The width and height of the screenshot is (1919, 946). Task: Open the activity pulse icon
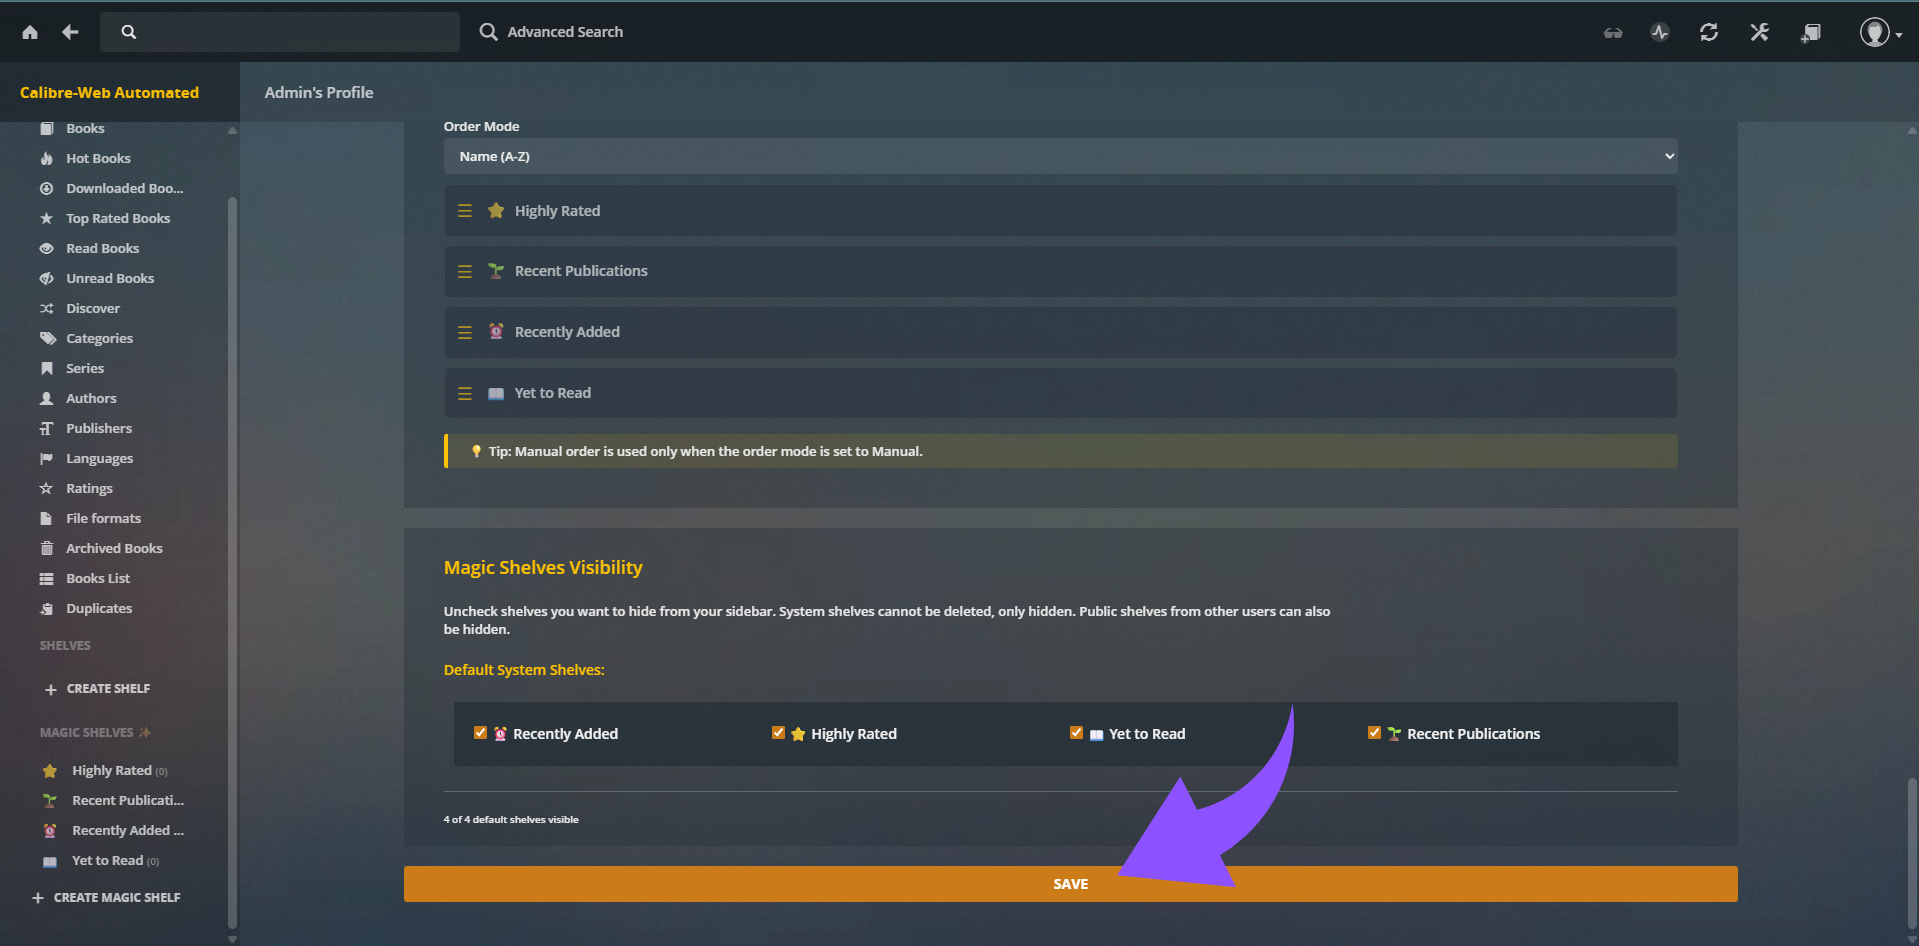pyautogui.click(x=1660, y=32)
